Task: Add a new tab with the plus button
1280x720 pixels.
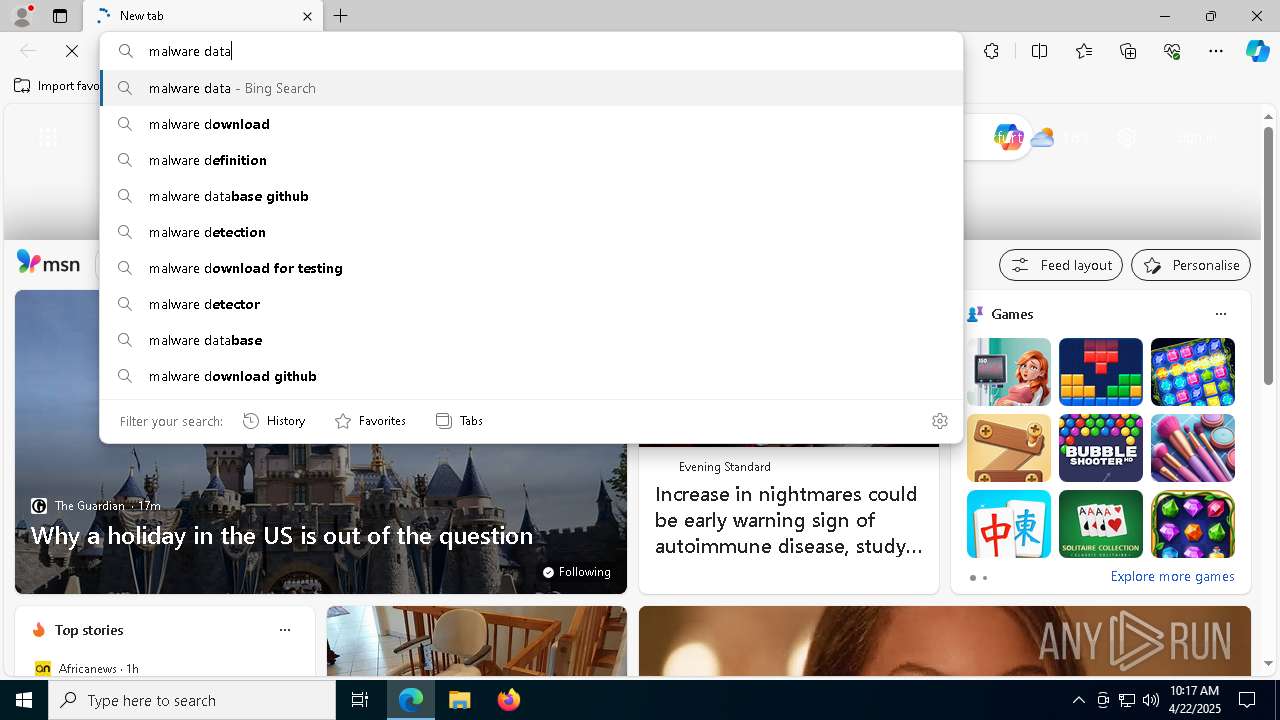Action: coord(340,16)
